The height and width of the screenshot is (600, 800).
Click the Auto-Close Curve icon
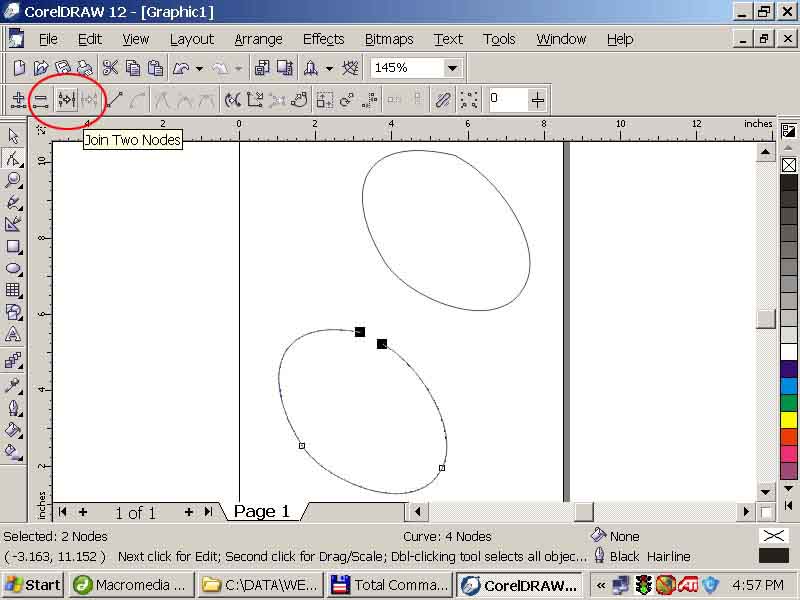[x=299, y=100]
